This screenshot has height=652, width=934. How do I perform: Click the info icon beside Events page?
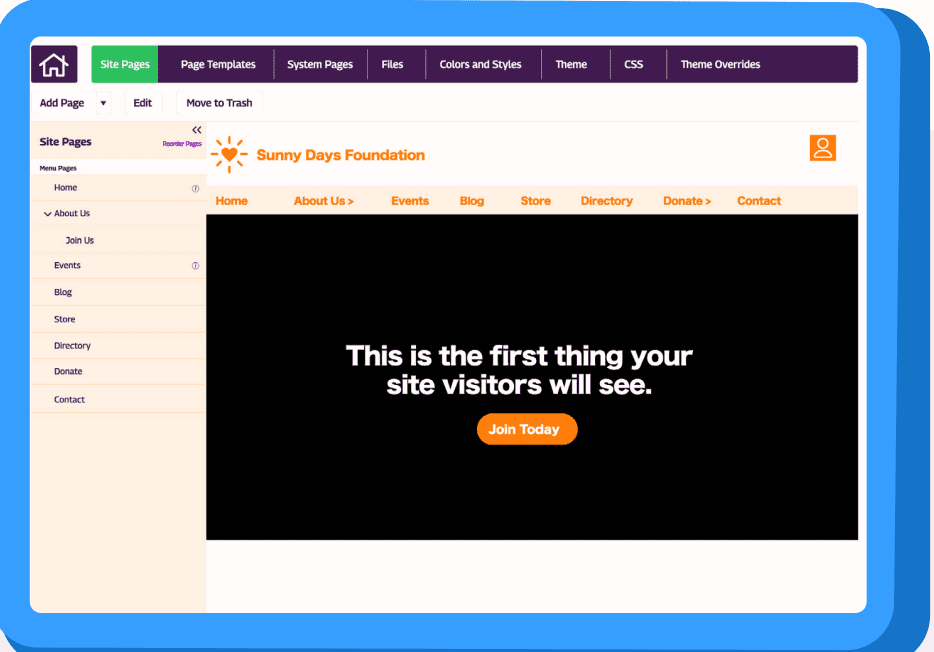[195, 266]
